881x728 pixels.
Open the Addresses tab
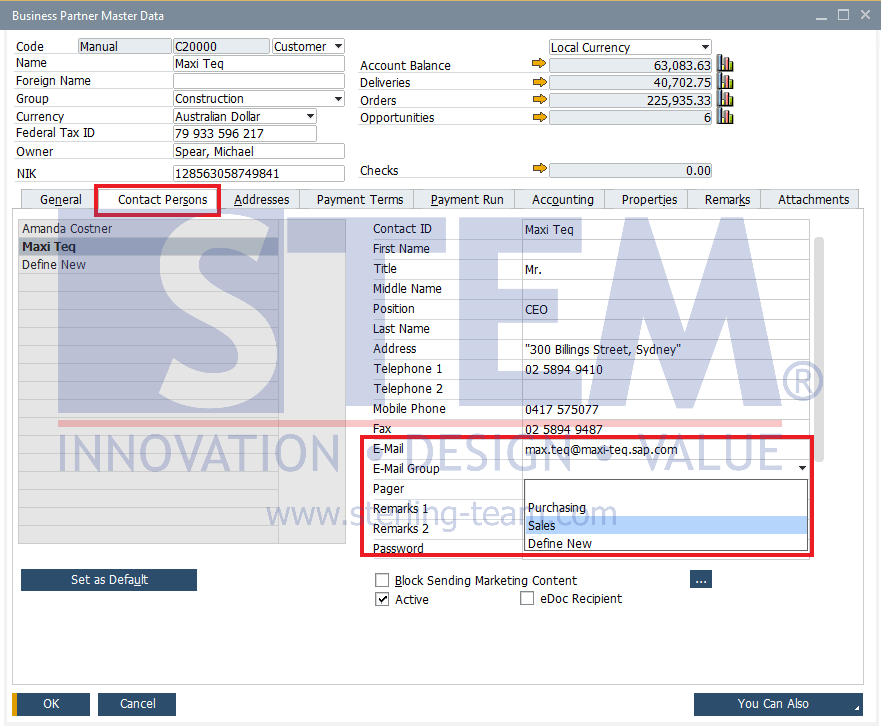(x=261, y=199)
